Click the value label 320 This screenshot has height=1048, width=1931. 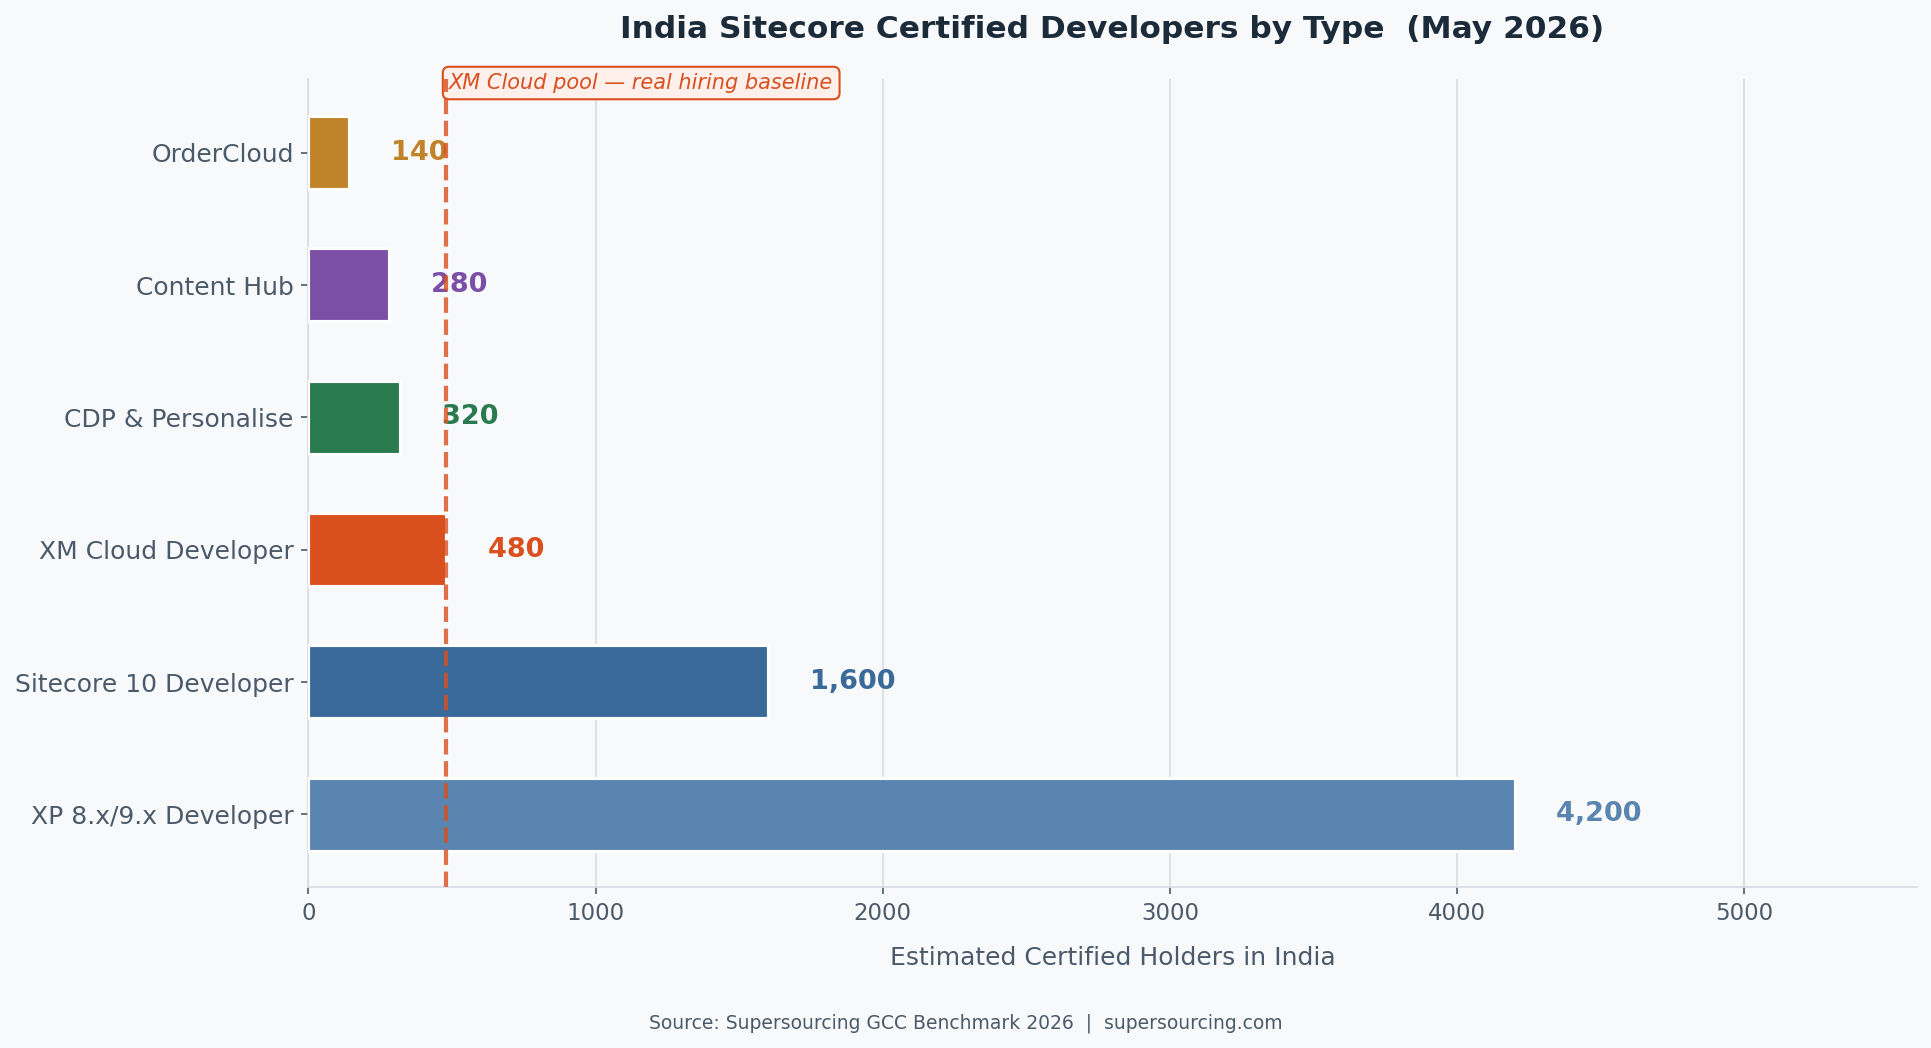tap(470, 416)
